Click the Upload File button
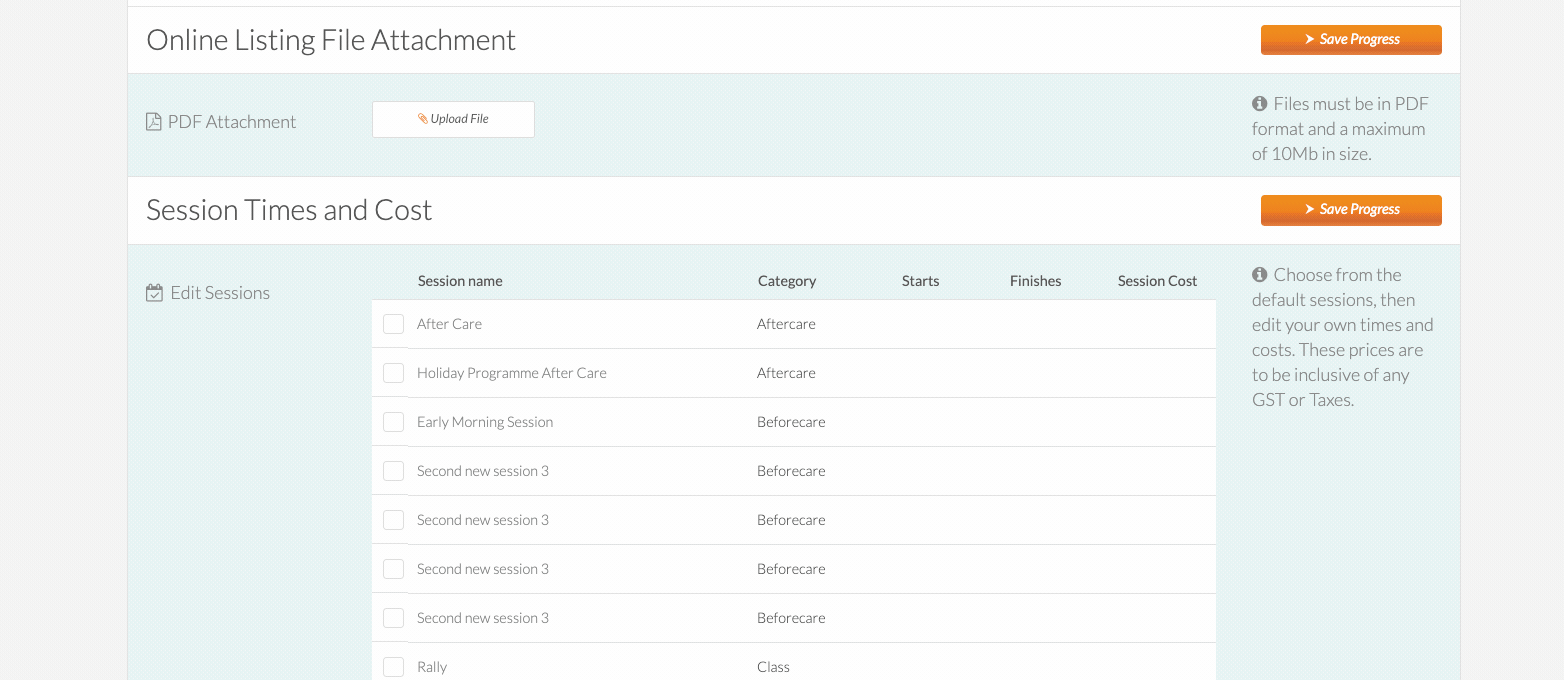Screen dimensions: 1564x680 pos(453,119)
